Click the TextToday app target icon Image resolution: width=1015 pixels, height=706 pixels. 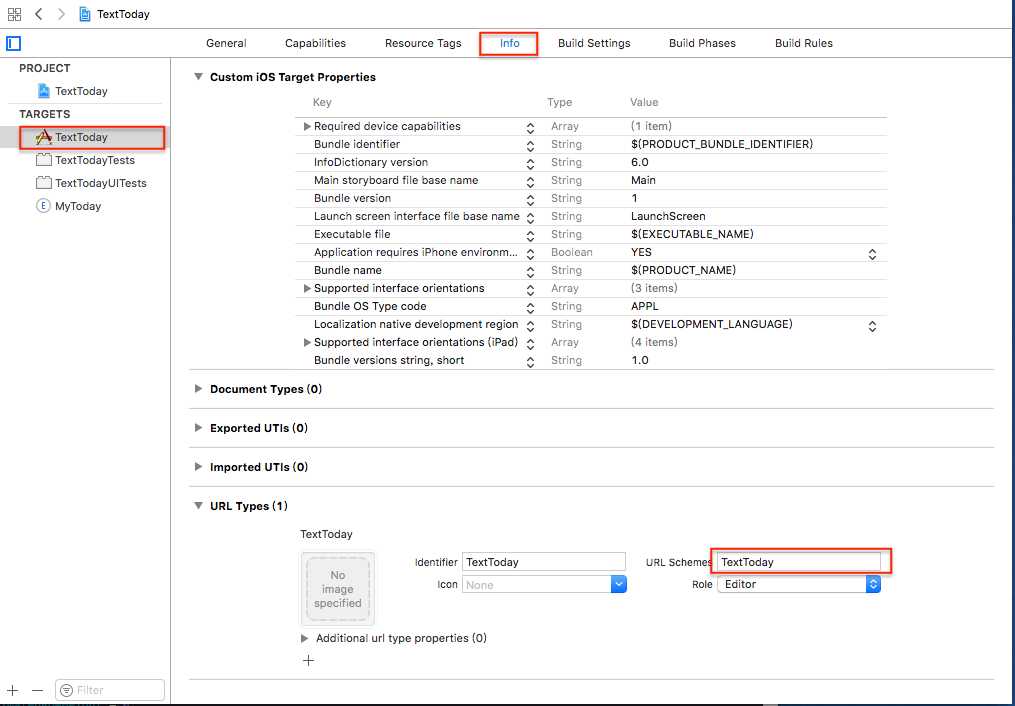(43, 137)
